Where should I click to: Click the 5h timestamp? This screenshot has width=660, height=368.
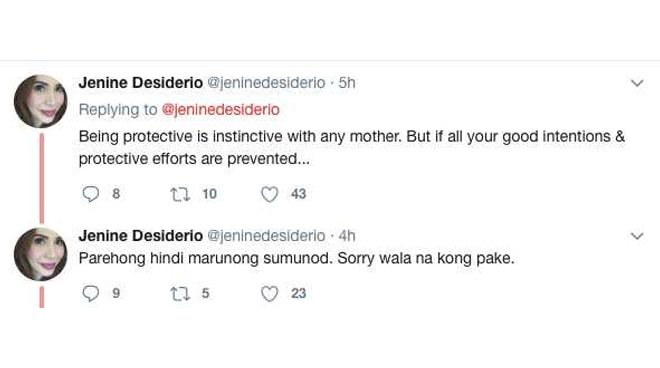coord(347,83)
